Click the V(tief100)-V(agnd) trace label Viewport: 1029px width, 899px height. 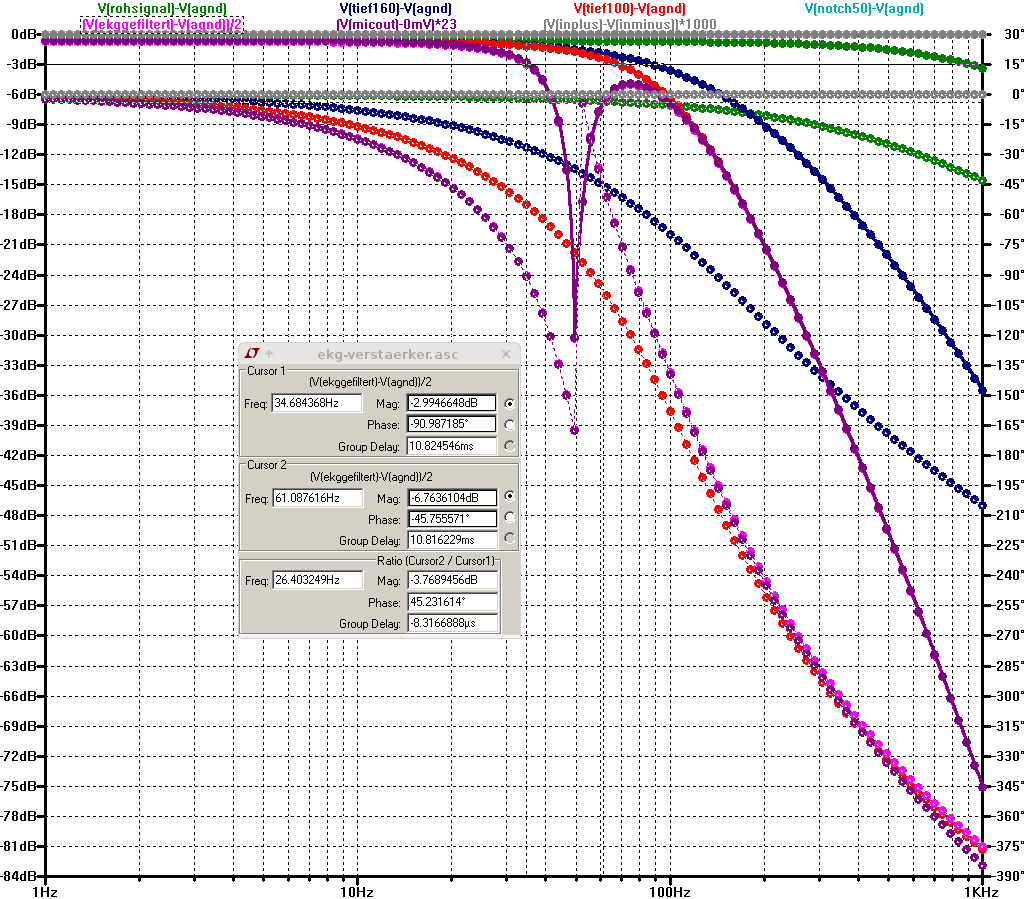pos(629,9)
